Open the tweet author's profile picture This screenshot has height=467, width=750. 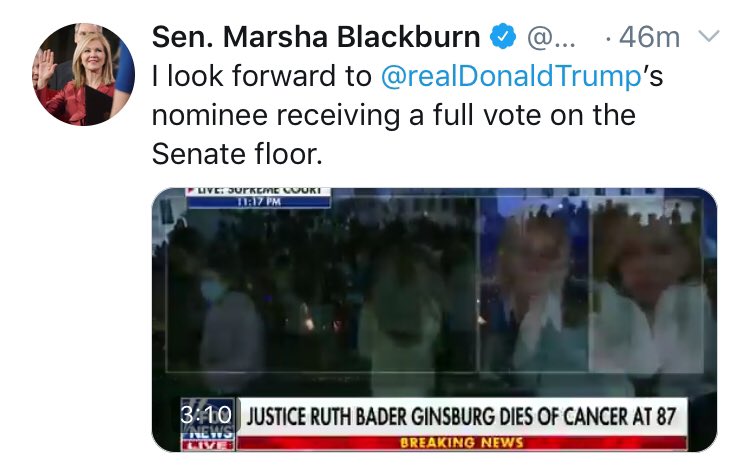(x=84, y=74)
